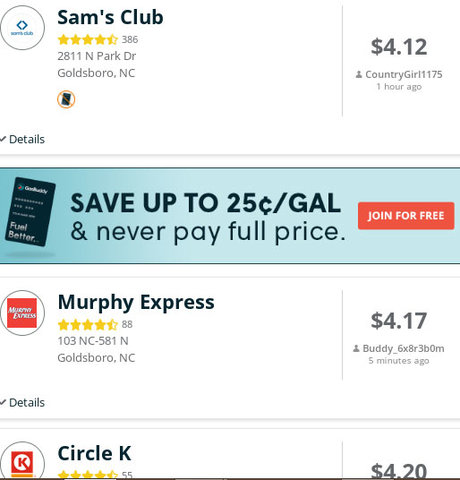
Task: Click the orange pay-with-phone amenity icon
Action: point(66,99)
